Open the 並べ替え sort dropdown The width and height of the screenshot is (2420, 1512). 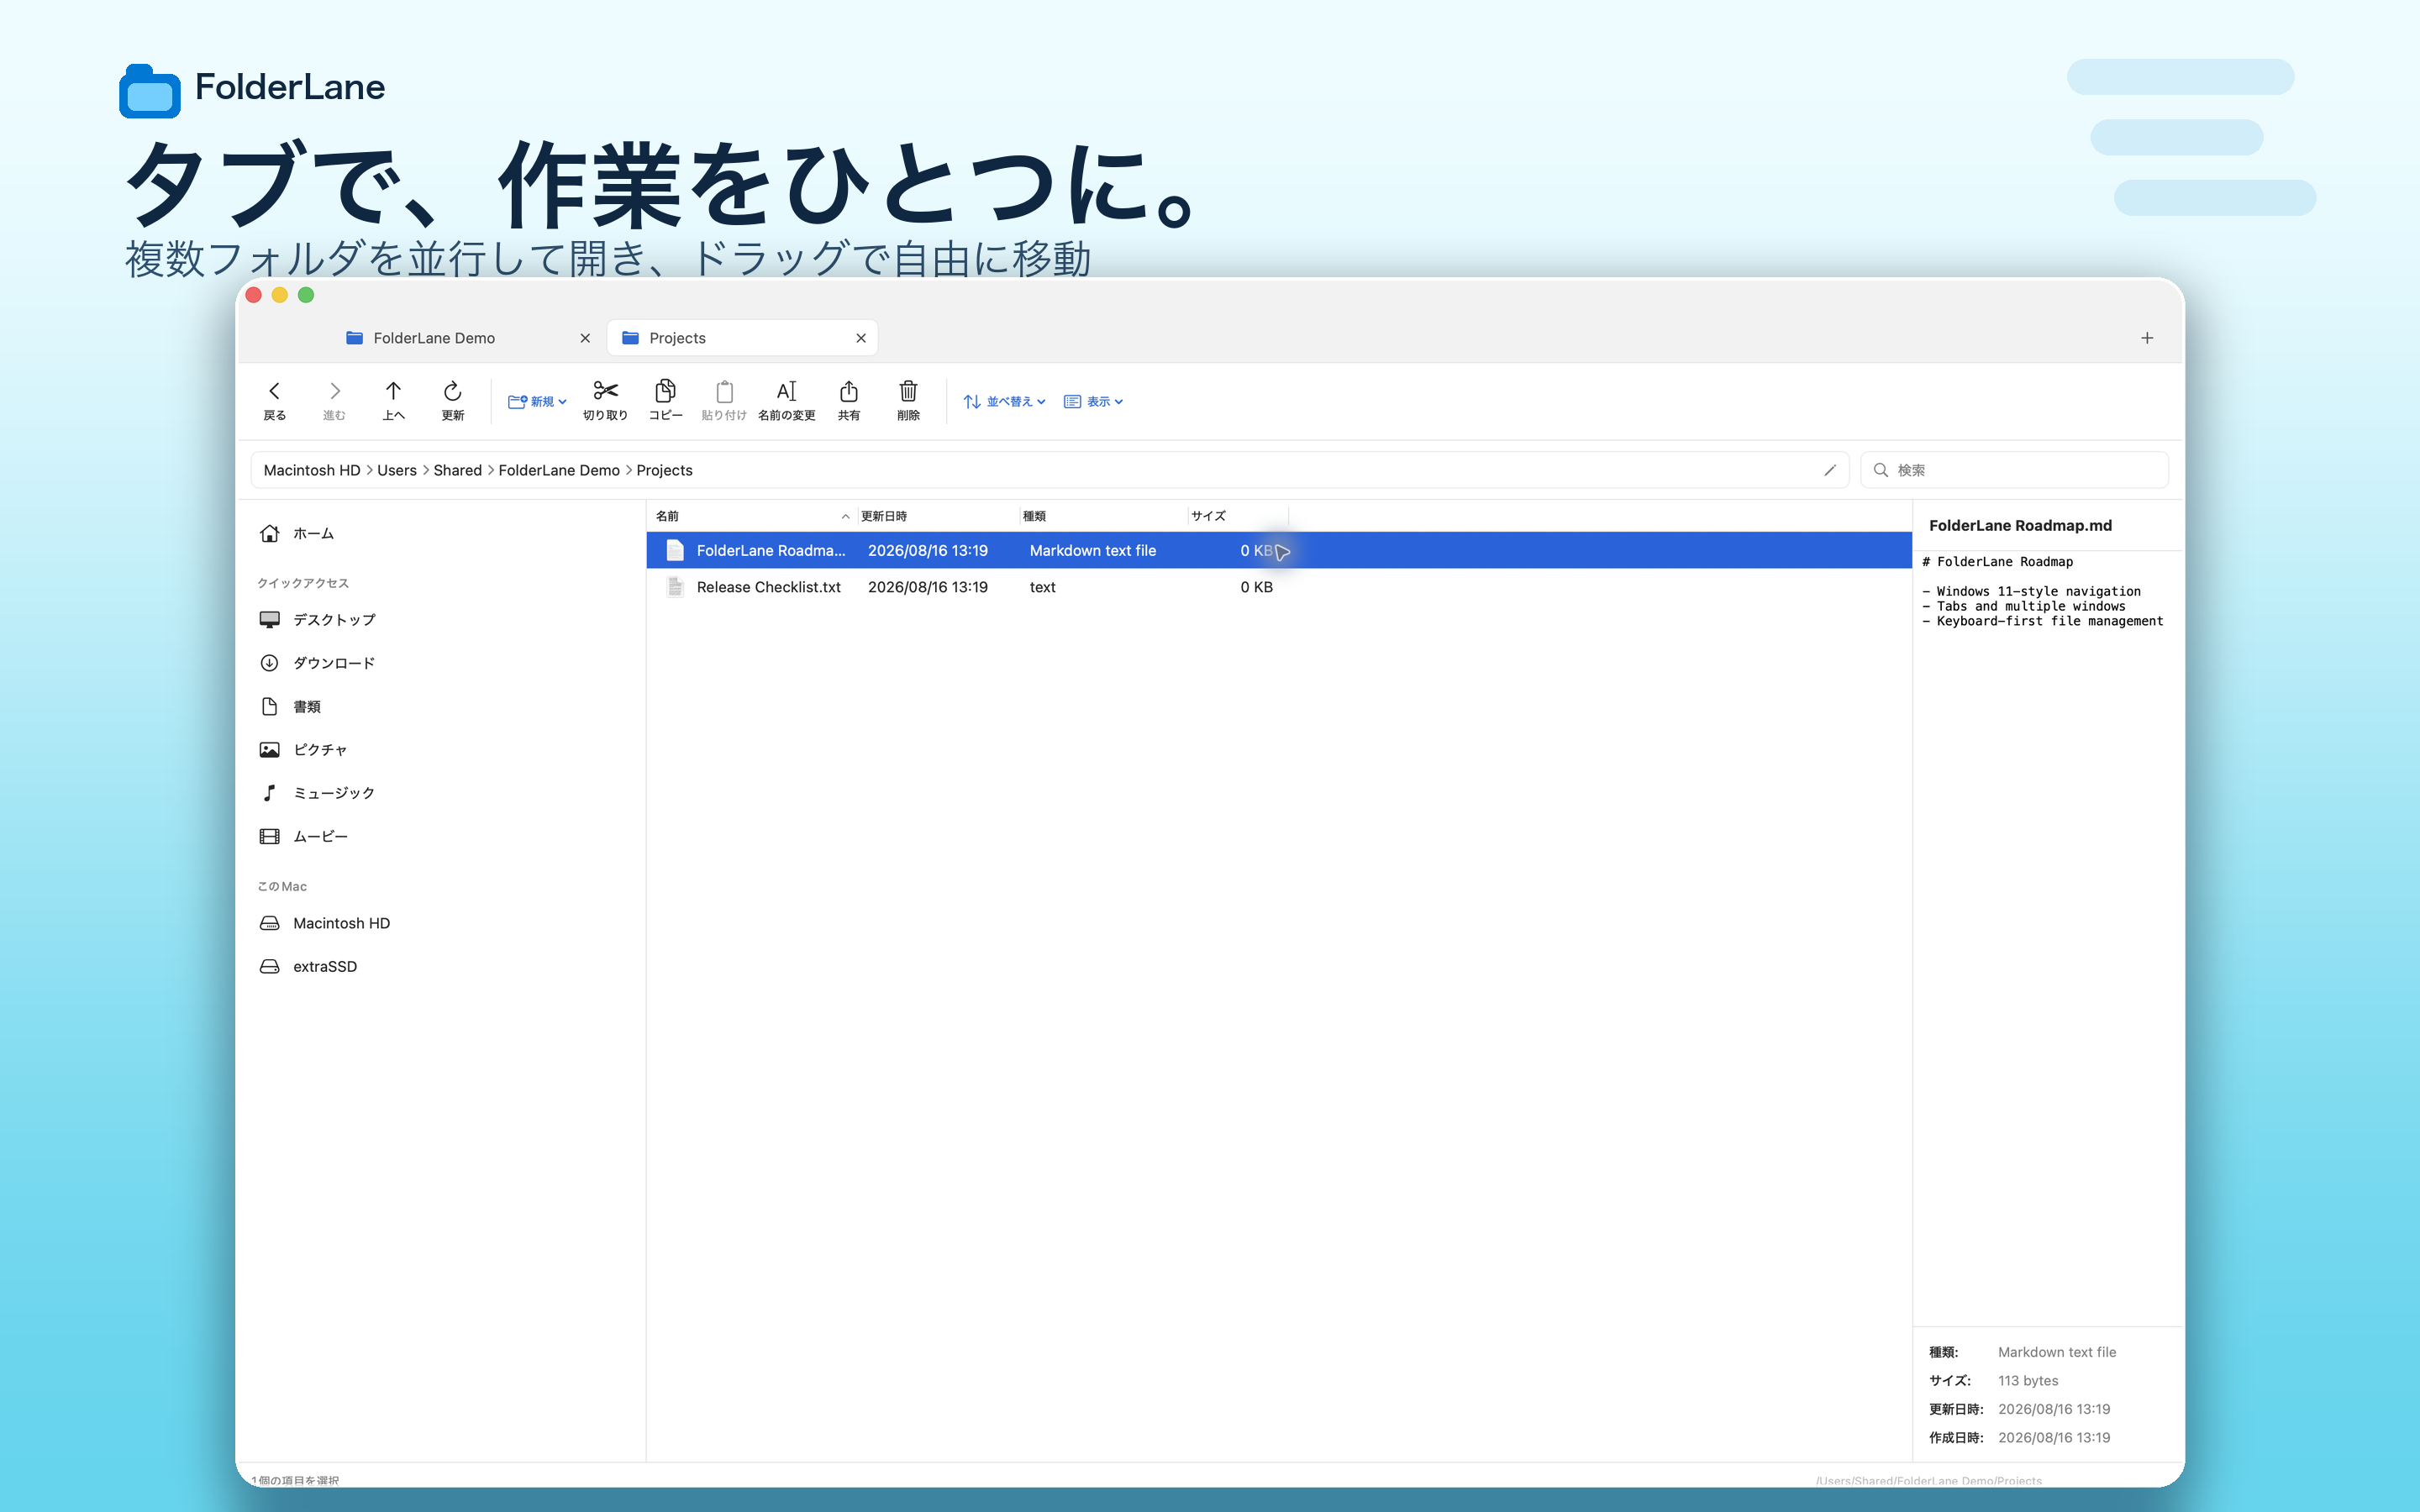point(1004,401)
